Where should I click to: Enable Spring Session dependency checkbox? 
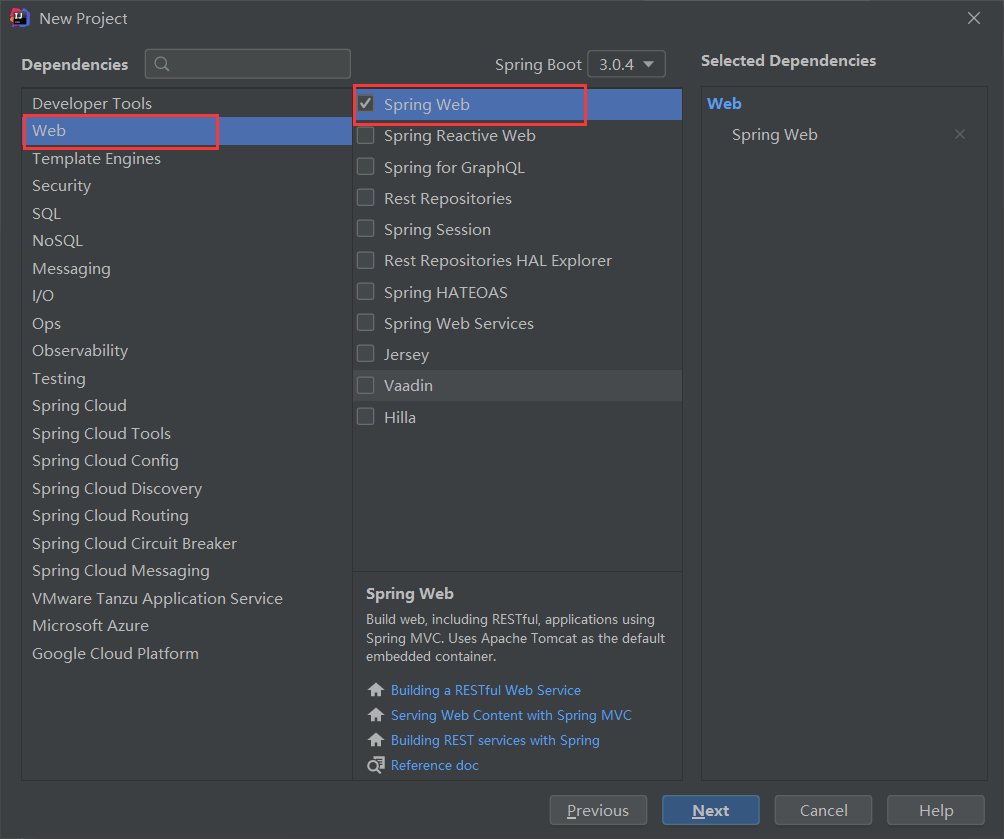point(366,229)
